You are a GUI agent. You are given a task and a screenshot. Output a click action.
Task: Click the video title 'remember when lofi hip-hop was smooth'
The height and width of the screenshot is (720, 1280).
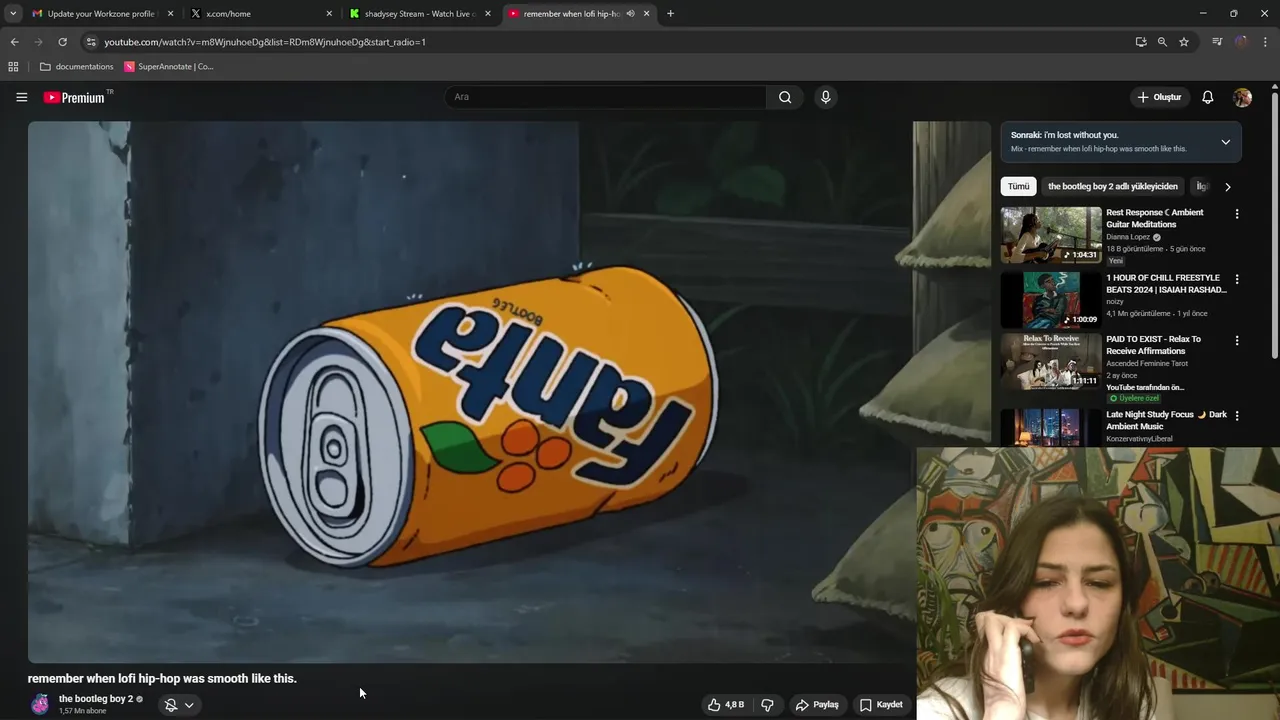coord(162,678)
